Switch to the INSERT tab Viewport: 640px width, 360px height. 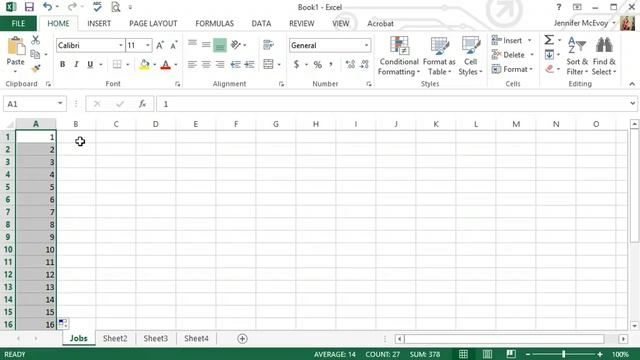[x=99, y=23]
